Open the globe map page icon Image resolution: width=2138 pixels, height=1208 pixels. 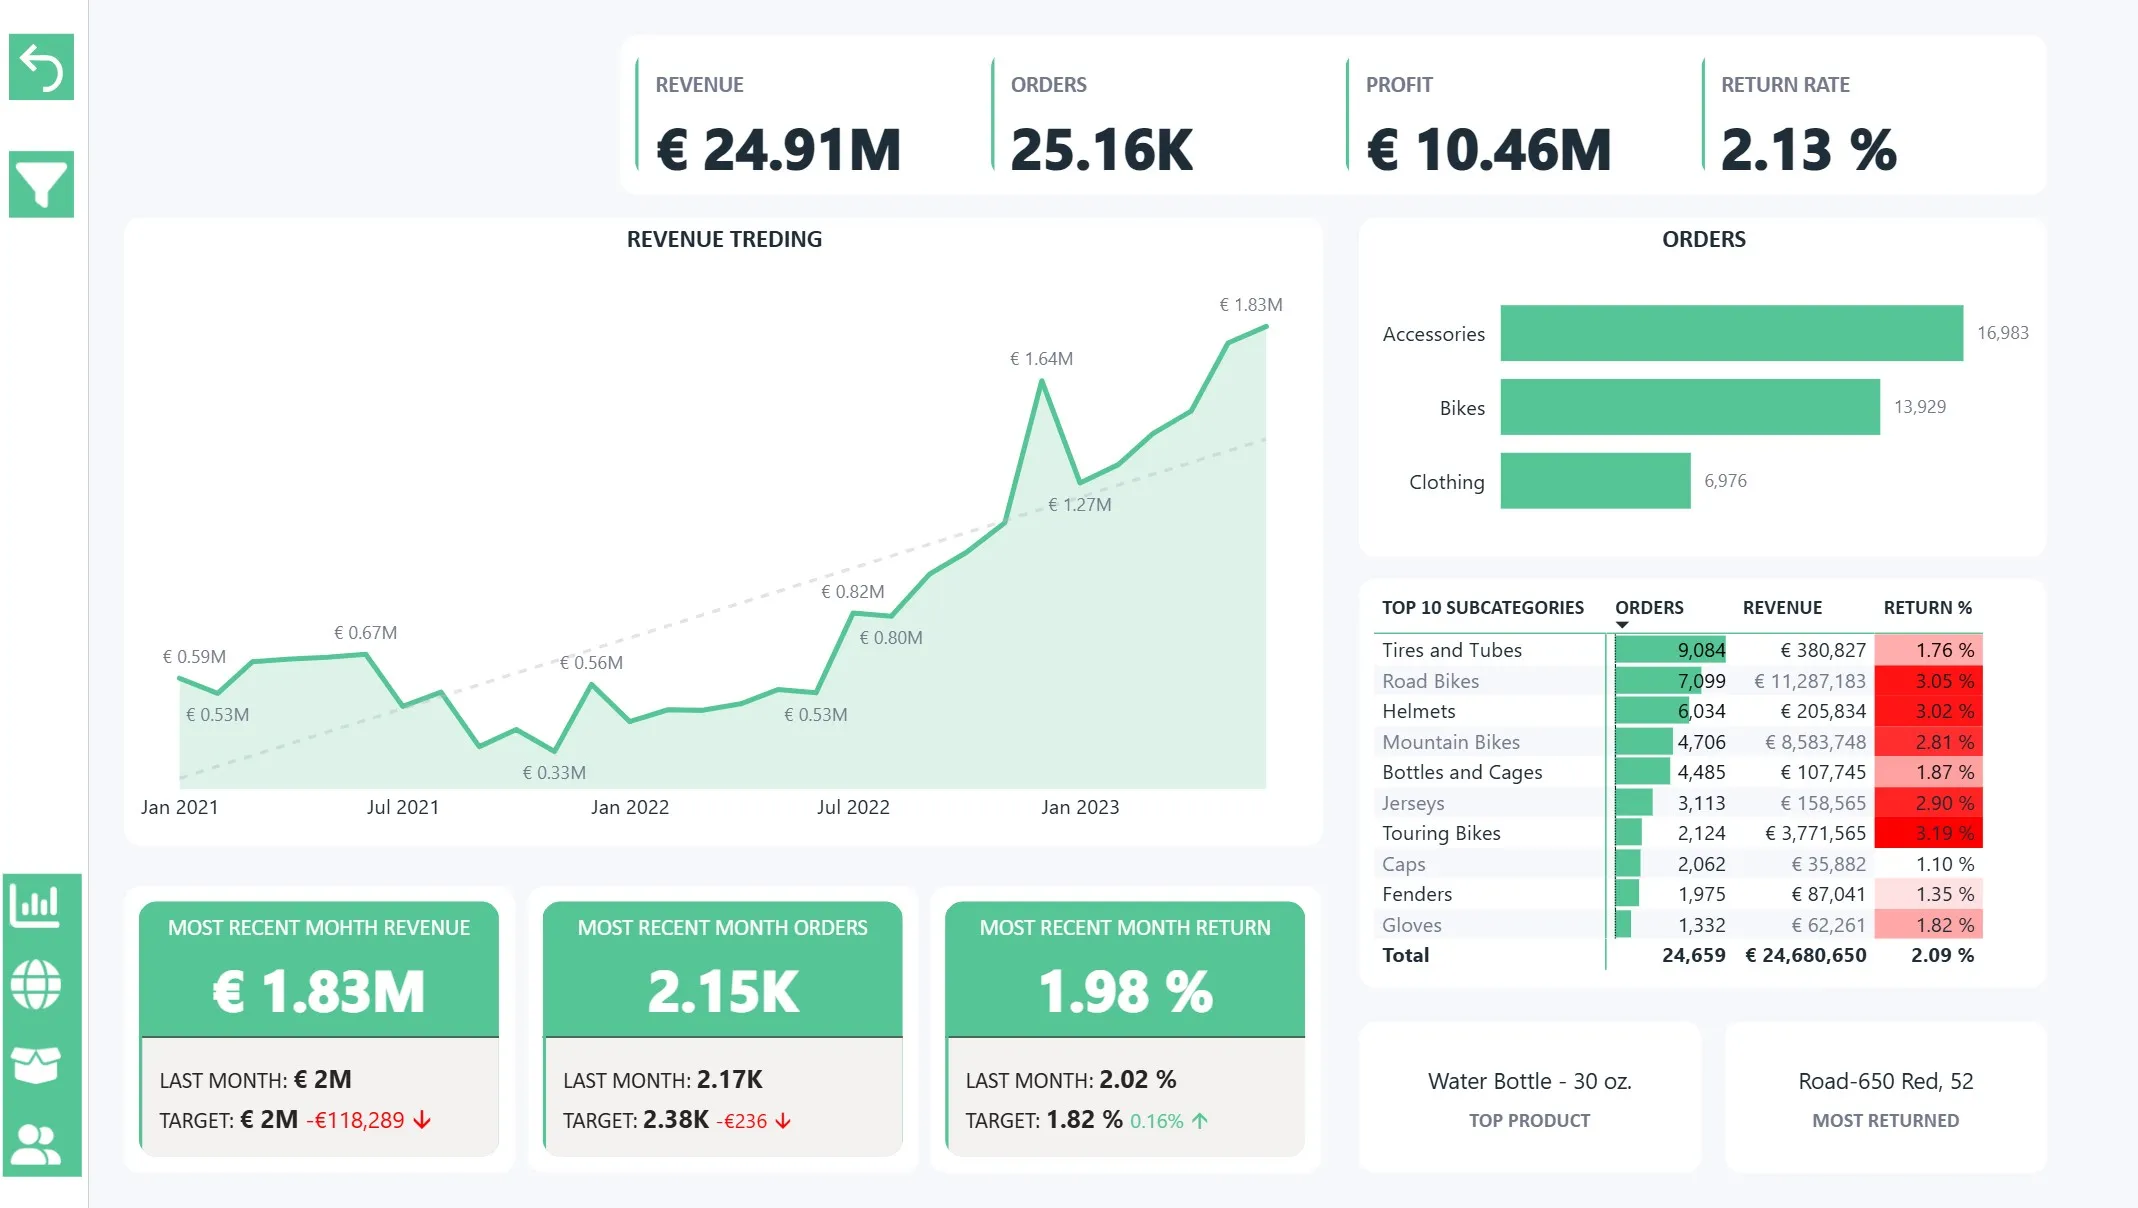point(36,985)
